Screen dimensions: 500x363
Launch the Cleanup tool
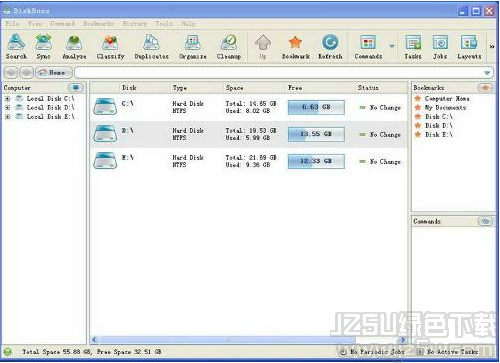(229, 47)
